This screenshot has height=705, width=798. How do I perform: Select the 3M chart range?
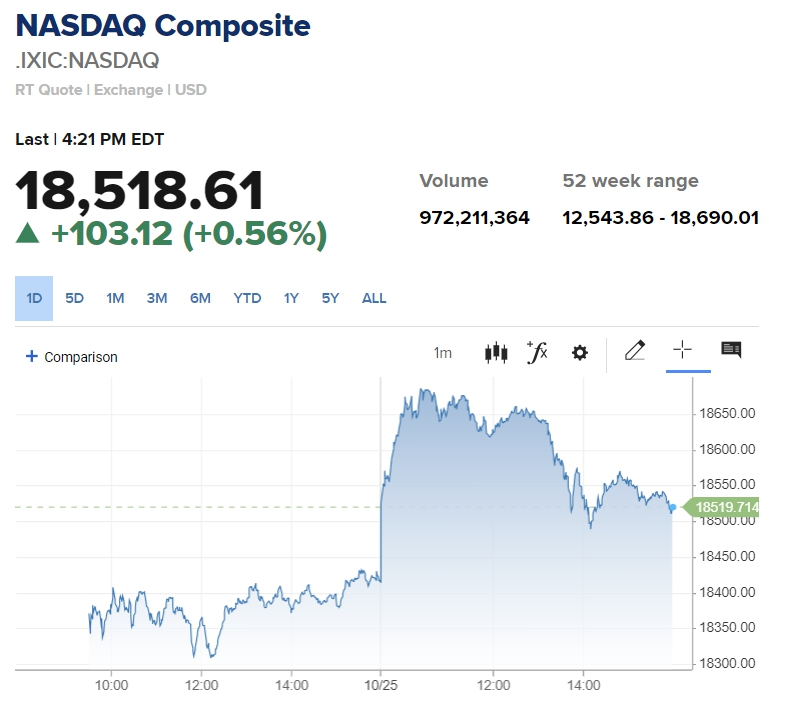(157, 298)
